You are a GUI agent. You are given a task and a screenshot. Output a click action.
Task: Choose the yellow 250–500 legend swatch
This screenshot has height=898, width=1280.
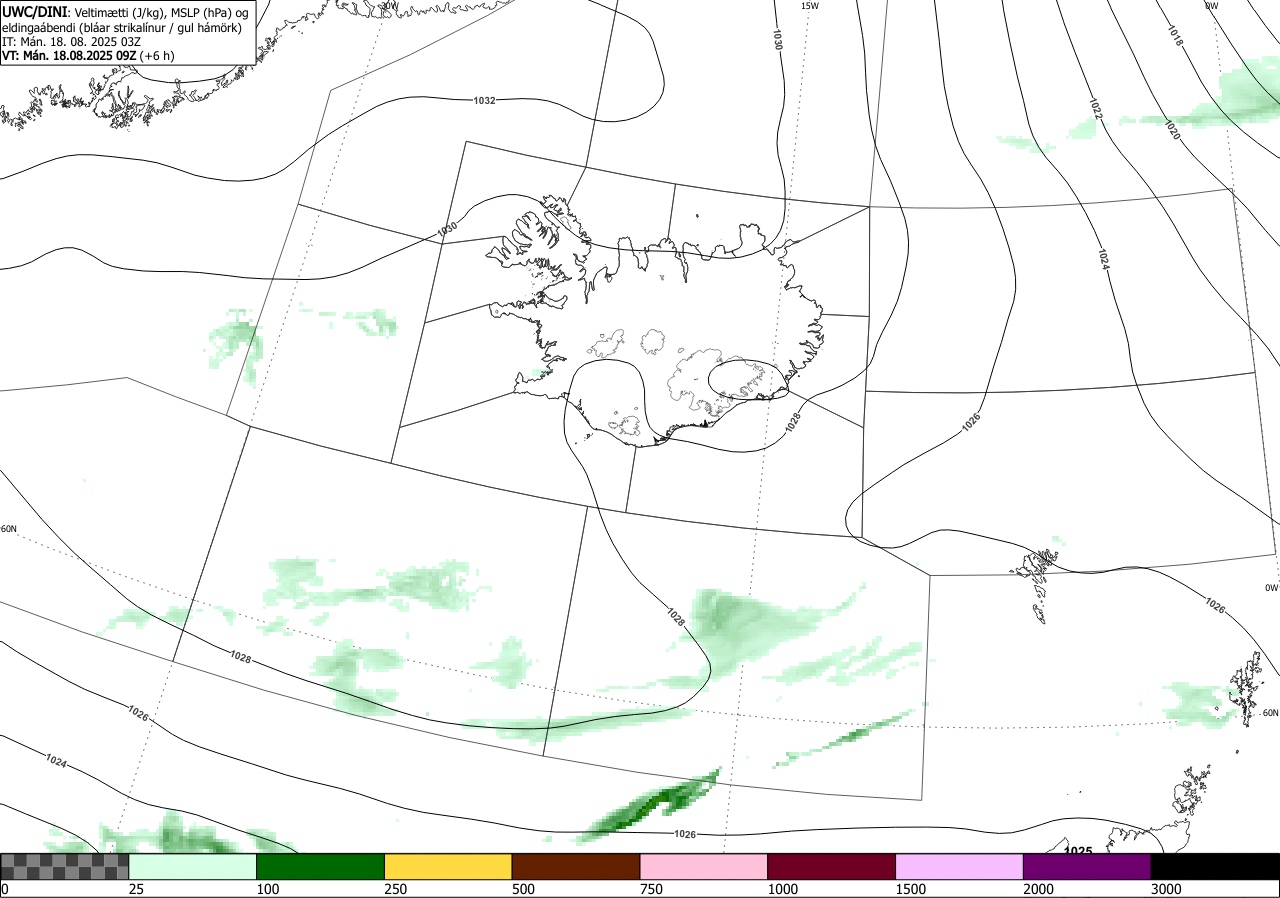[x=448, y=866]
